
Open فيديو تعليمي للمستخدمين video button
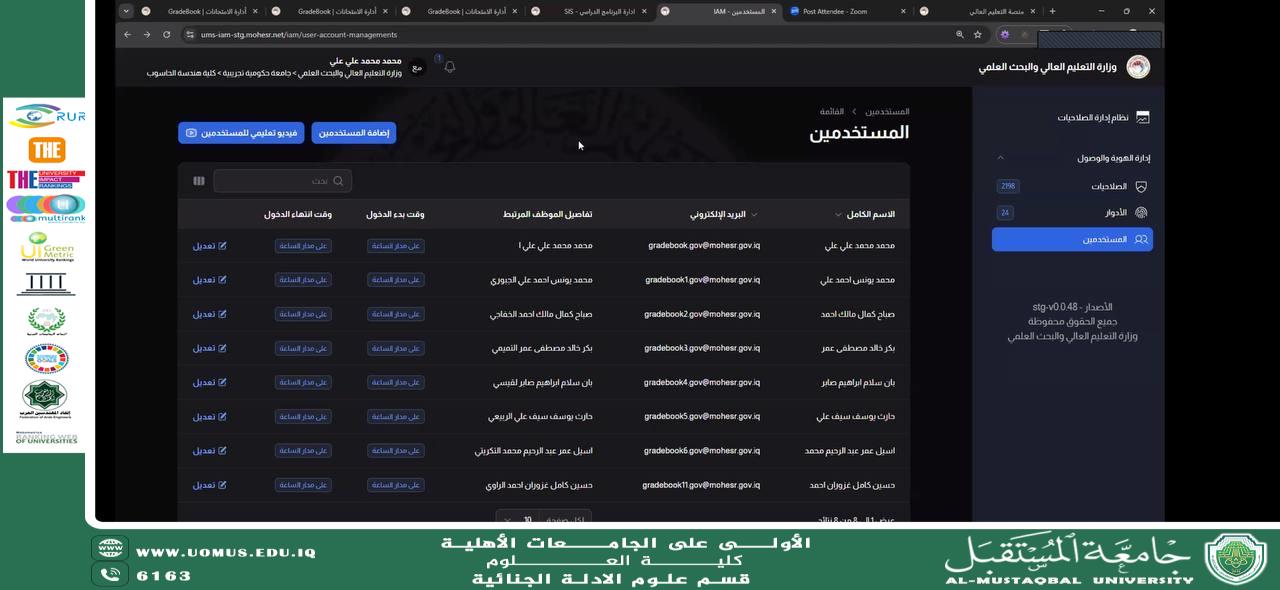(x=241, y=133)
